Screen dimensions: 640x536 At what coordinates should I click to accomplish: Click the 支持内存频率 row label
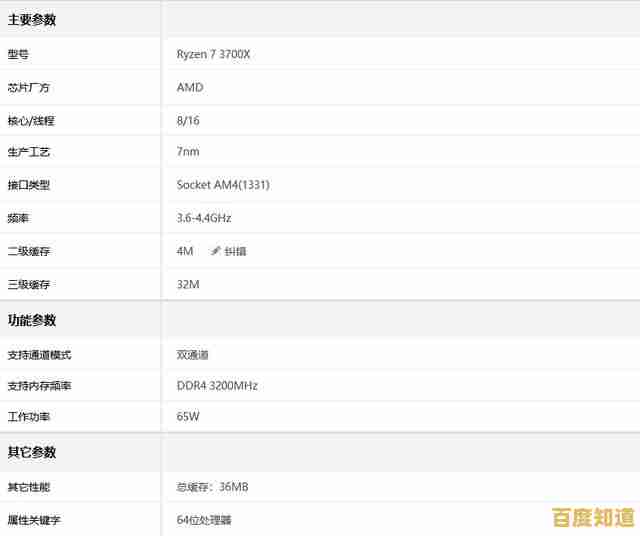coord(39,386)
